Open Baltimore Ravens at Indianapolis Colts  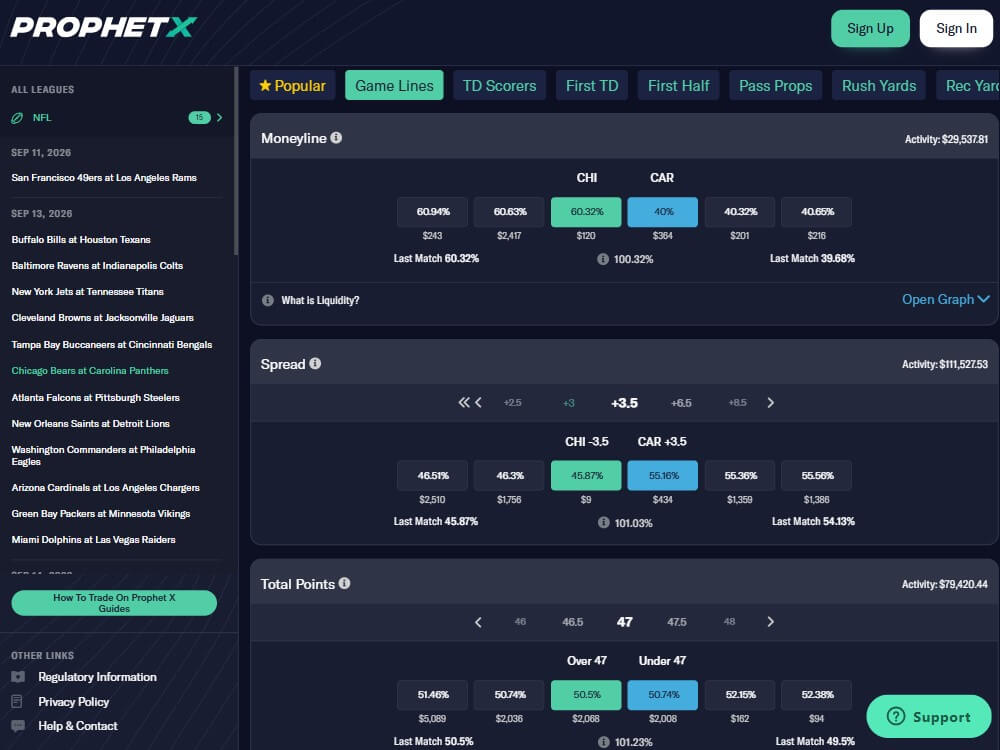pyautogui.click(x=97, y=266)
